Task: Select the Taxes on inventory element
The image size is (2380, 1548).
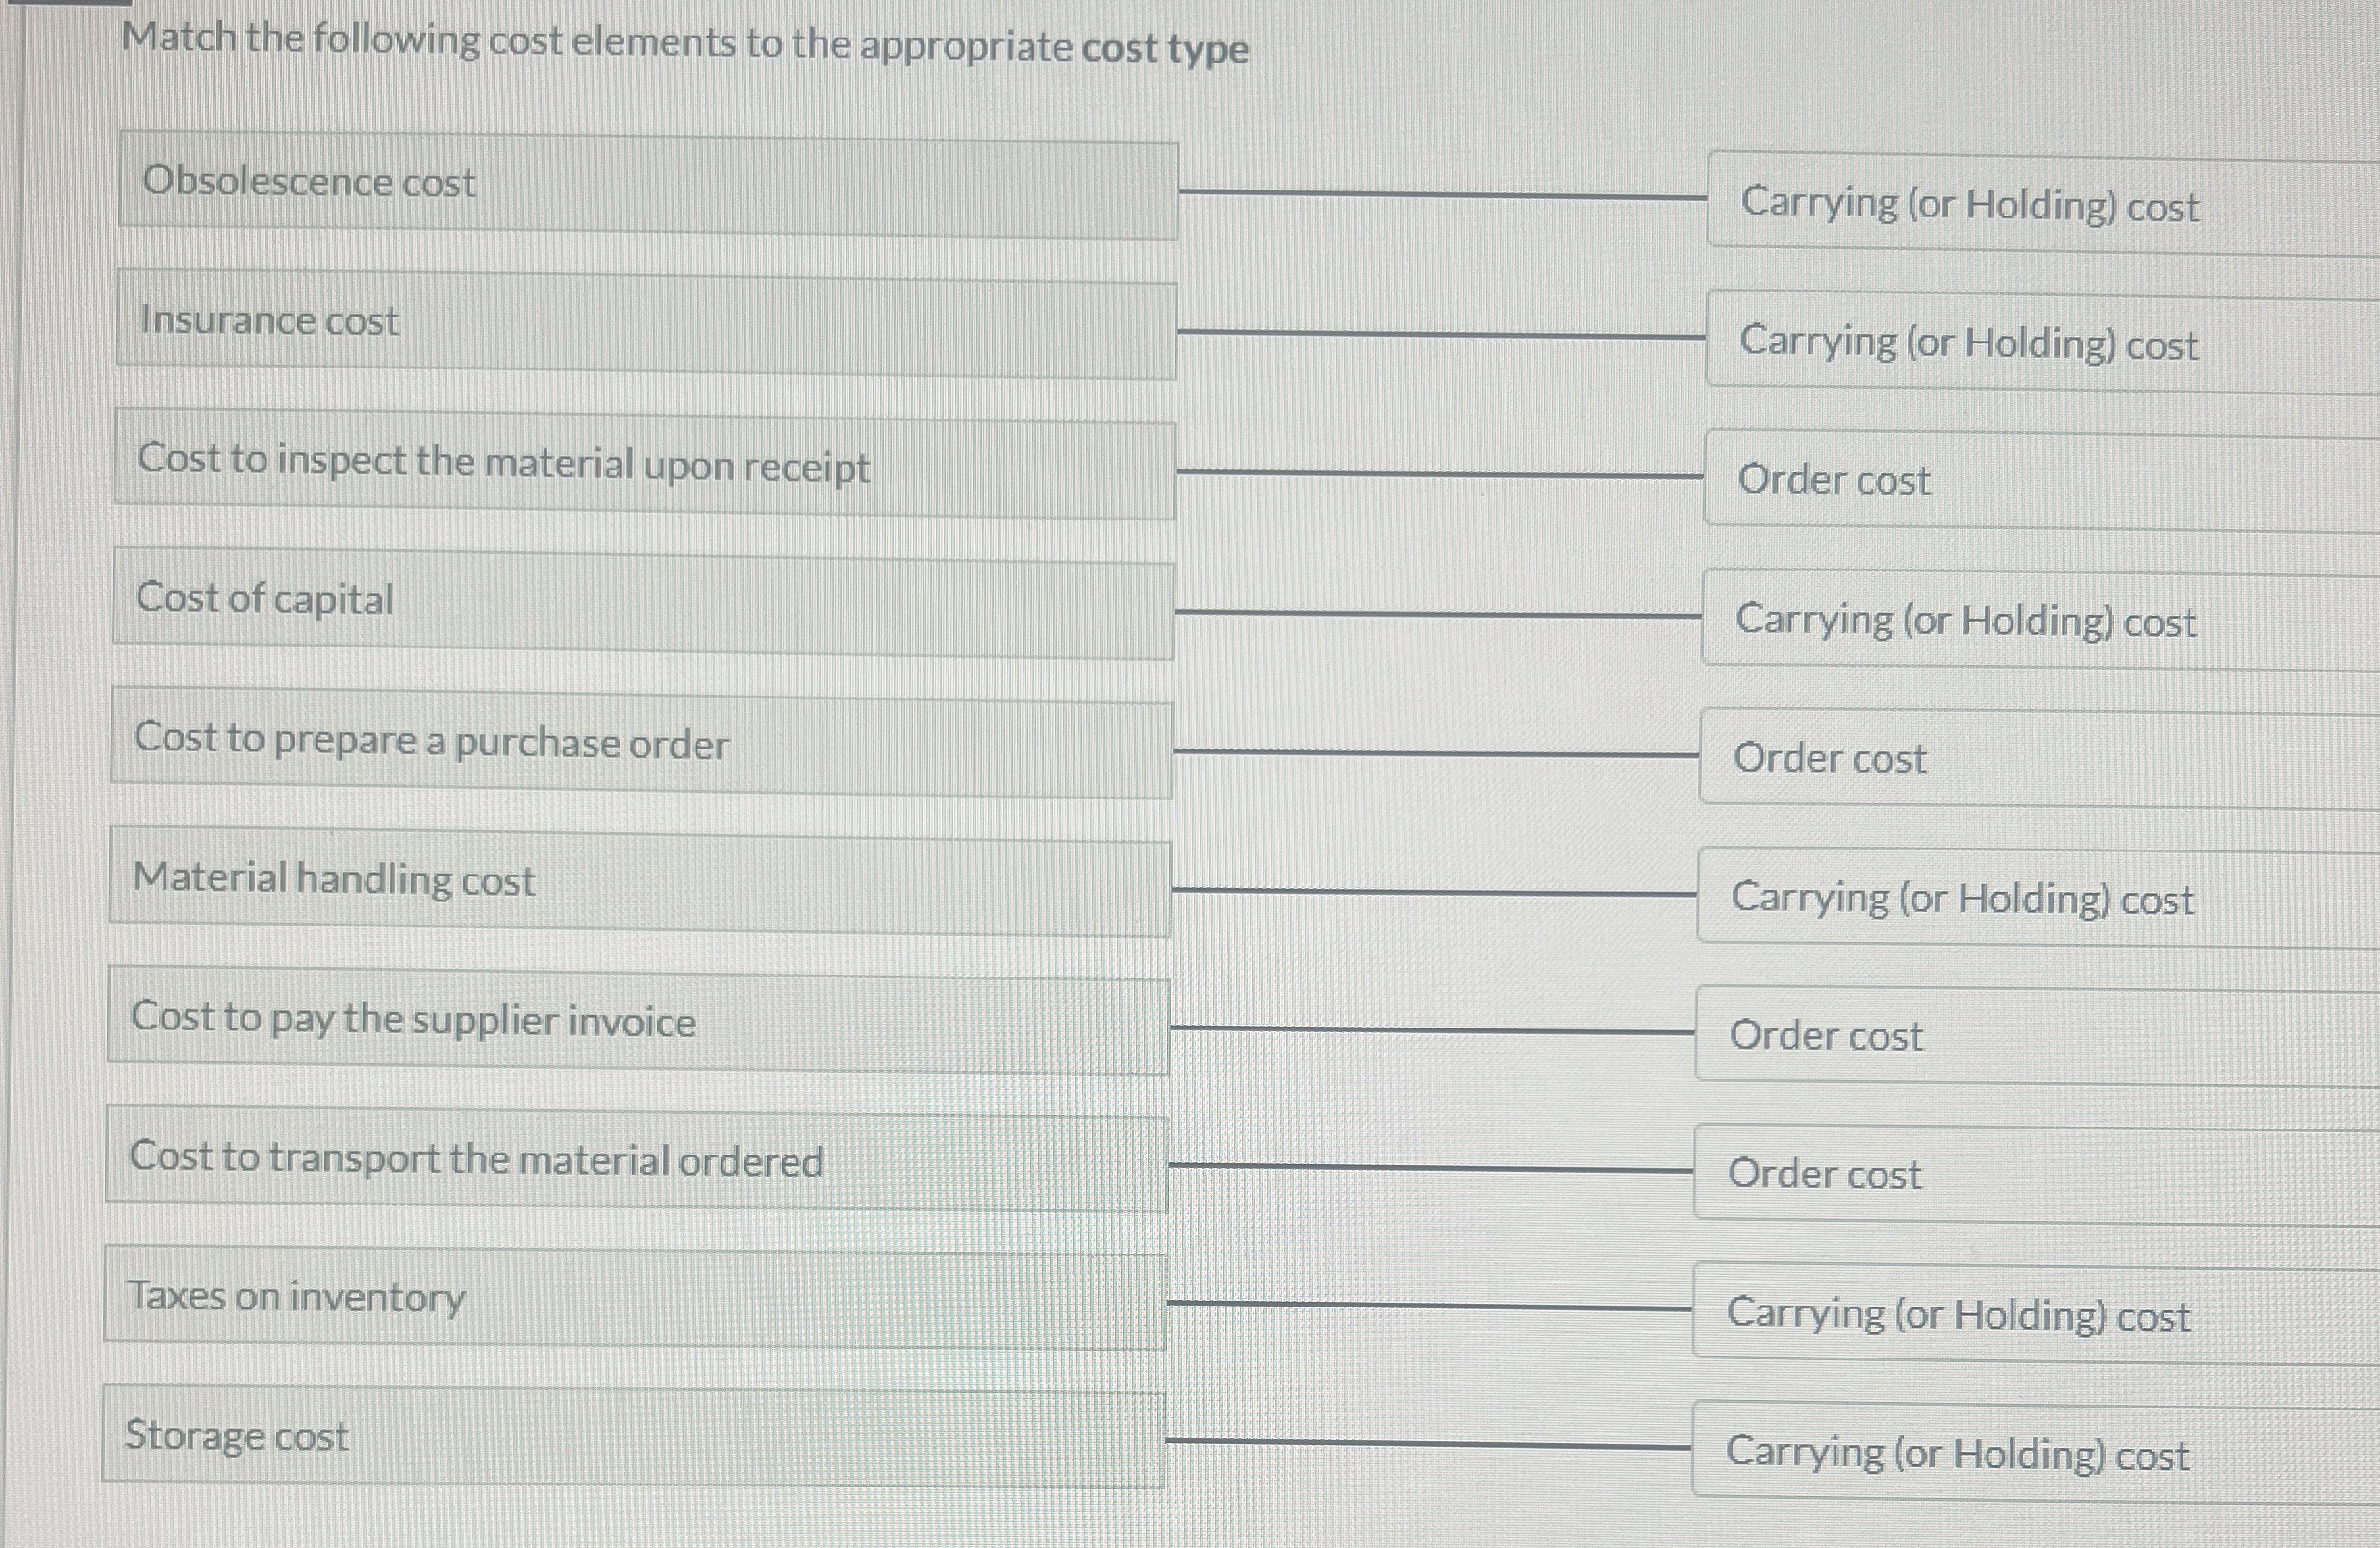Action: click(640, 1298)
